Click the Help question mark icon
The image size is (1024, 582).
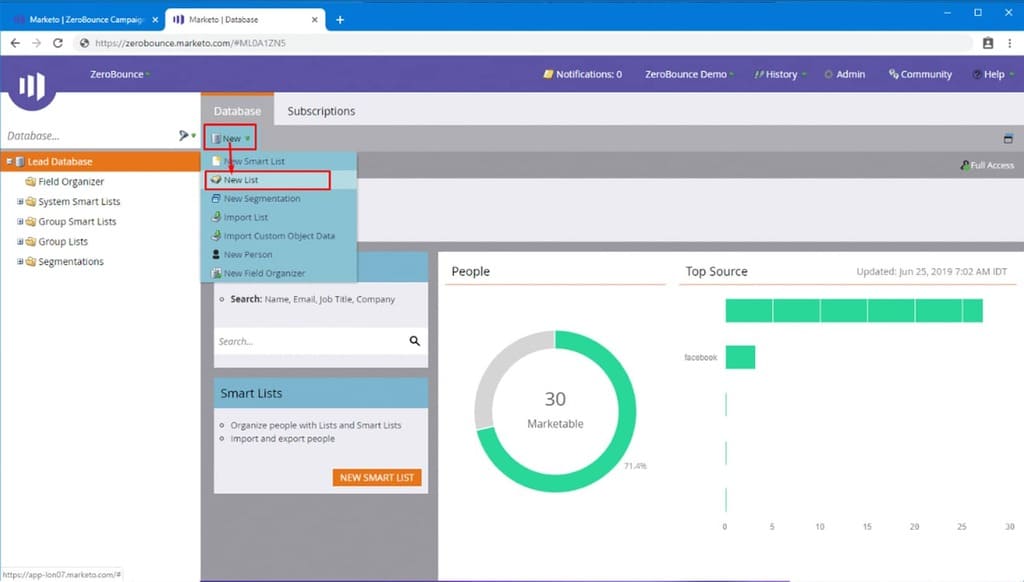977,74
